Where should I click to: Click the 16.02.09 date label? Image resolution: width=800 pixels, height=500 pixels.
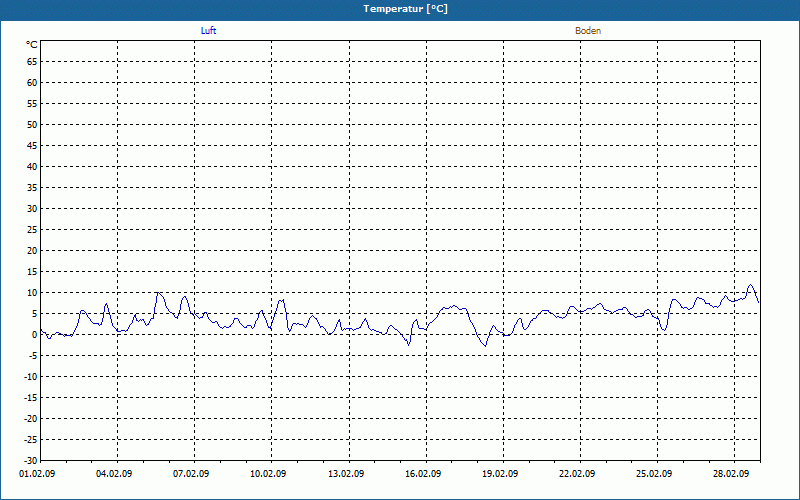423,474
